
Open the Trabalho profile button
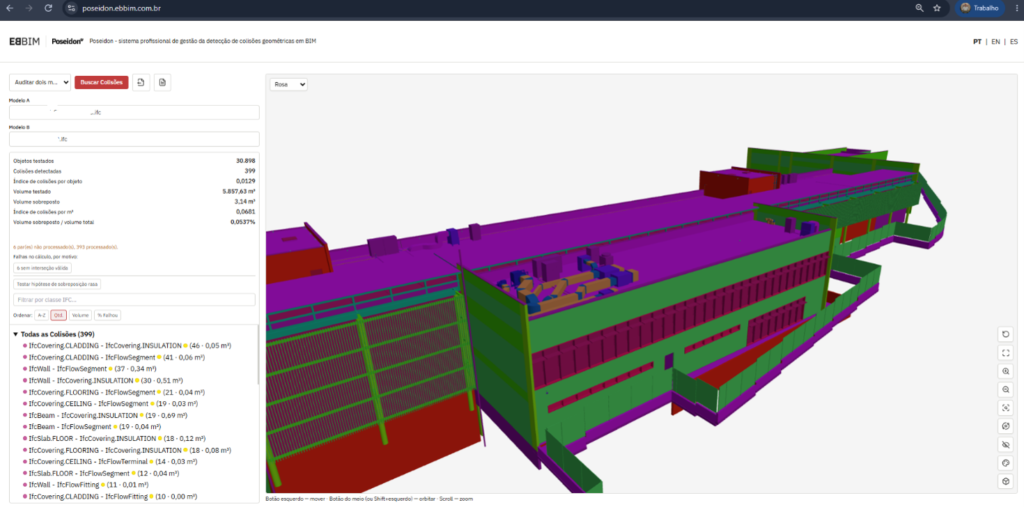click(x=980, y=8)
